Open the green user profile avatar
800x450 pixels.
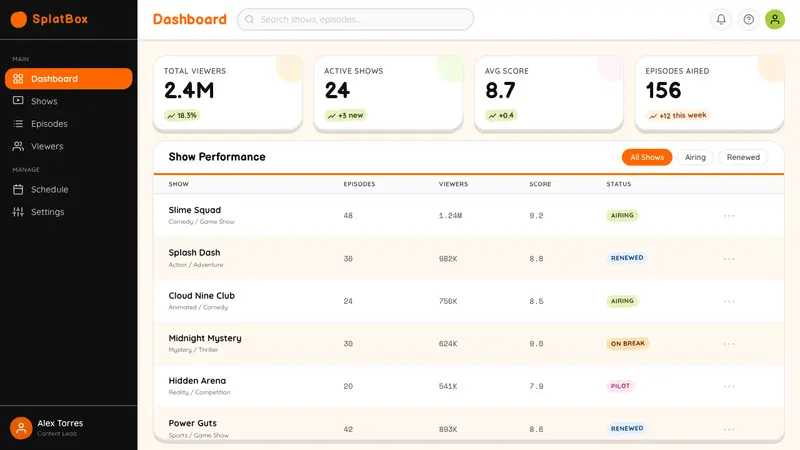click(x=774, y=19)
